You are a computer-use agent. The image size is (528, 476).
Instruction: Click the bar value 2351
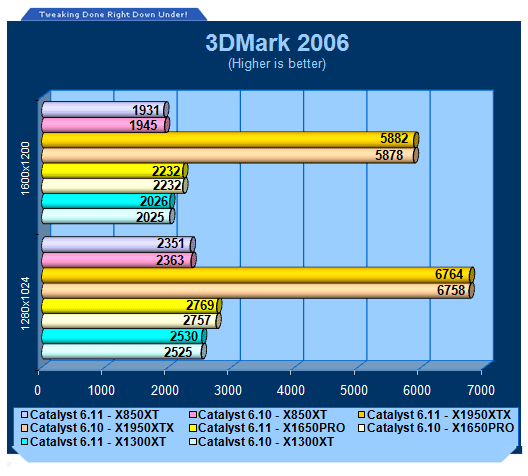170,243
